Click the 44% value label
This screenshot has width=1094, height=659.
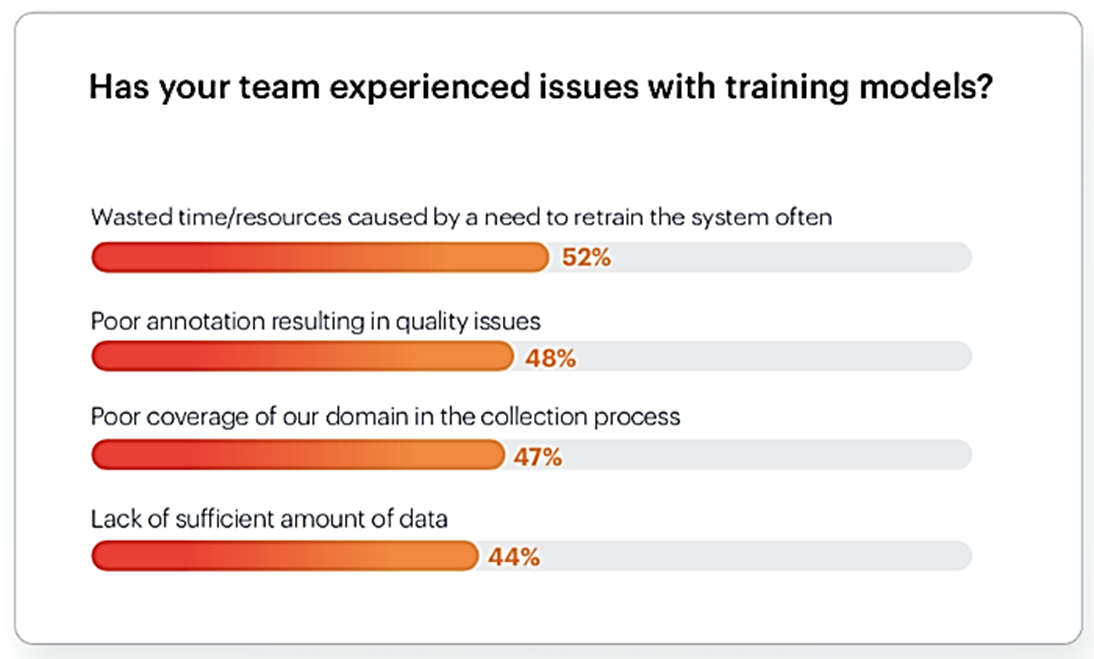click(514, 557)
